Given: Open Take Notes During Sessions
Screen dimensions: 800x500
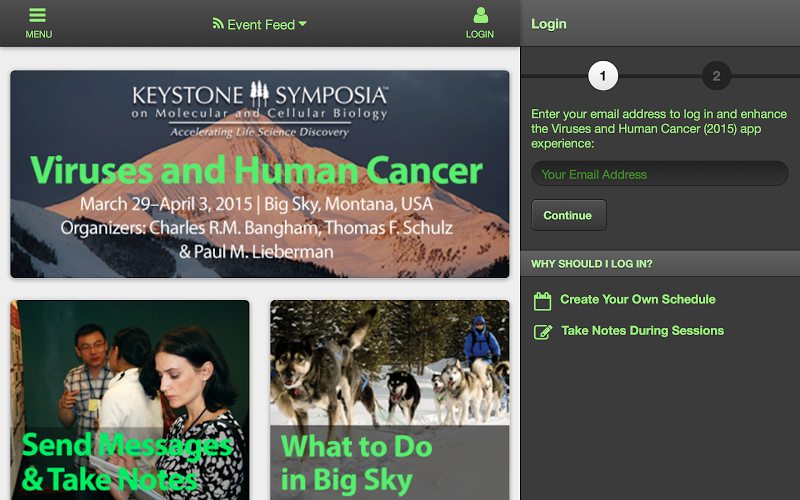Looking at the screenshot, I should point(642,331).
